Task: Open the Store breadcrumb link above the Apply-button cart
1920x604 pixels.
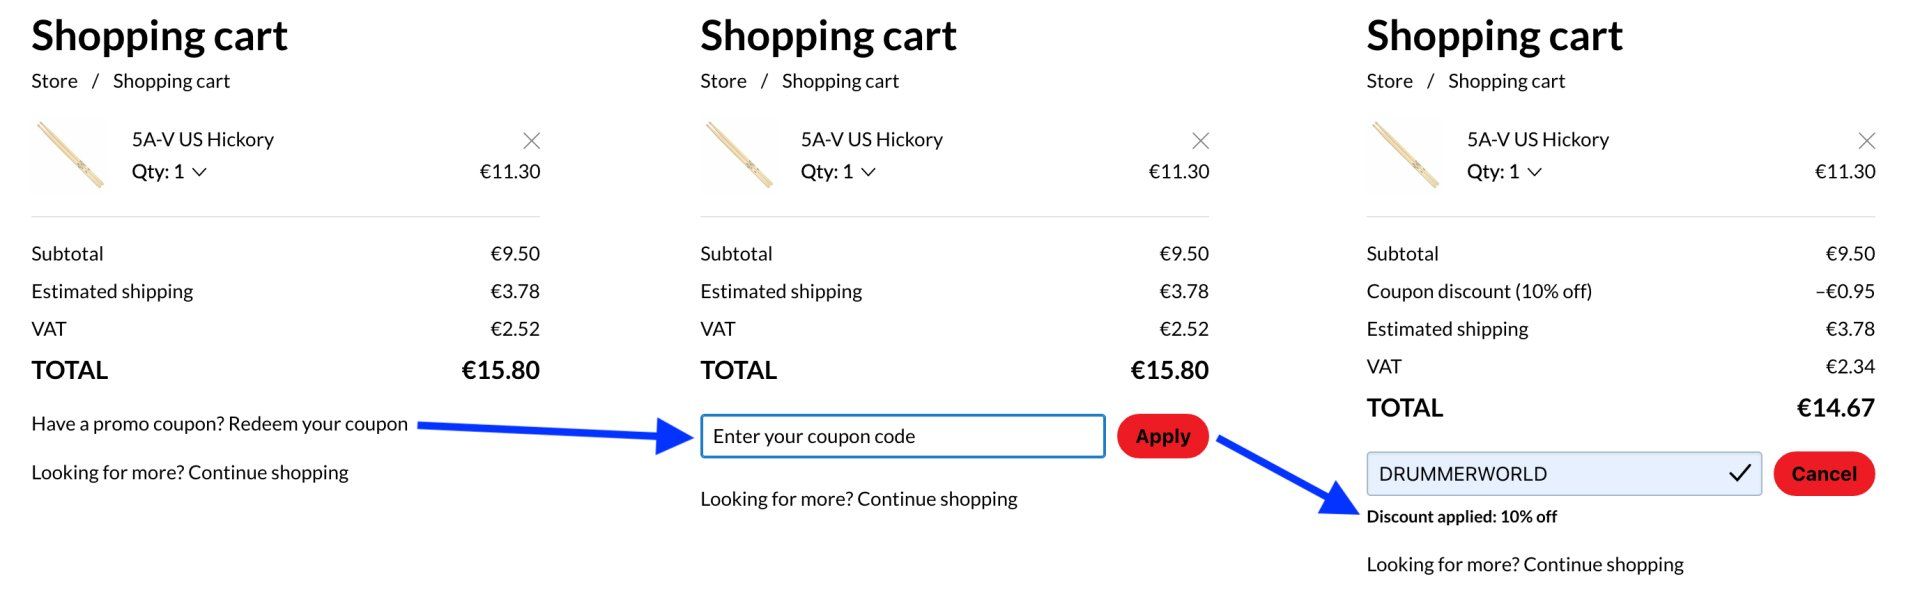Action: [x=723, y=81]
